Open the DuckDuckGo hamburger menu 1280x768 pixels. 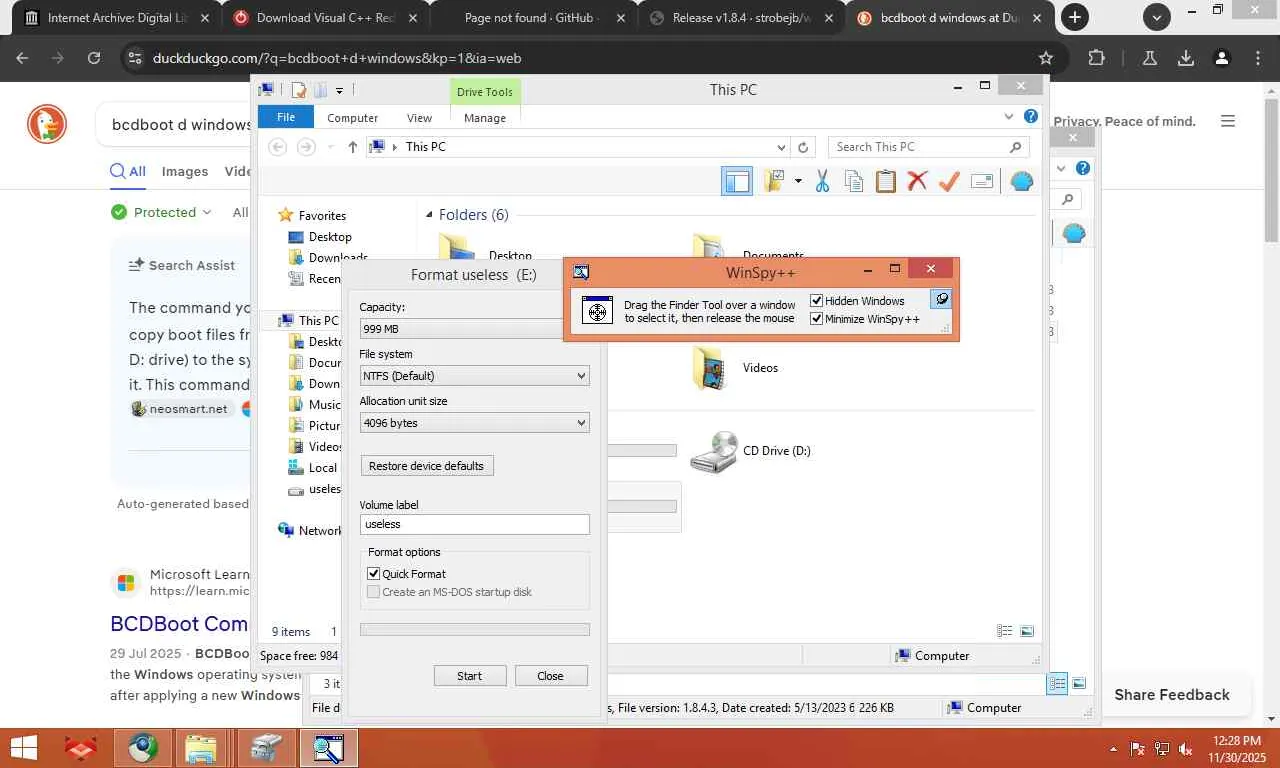(1228, 121)
